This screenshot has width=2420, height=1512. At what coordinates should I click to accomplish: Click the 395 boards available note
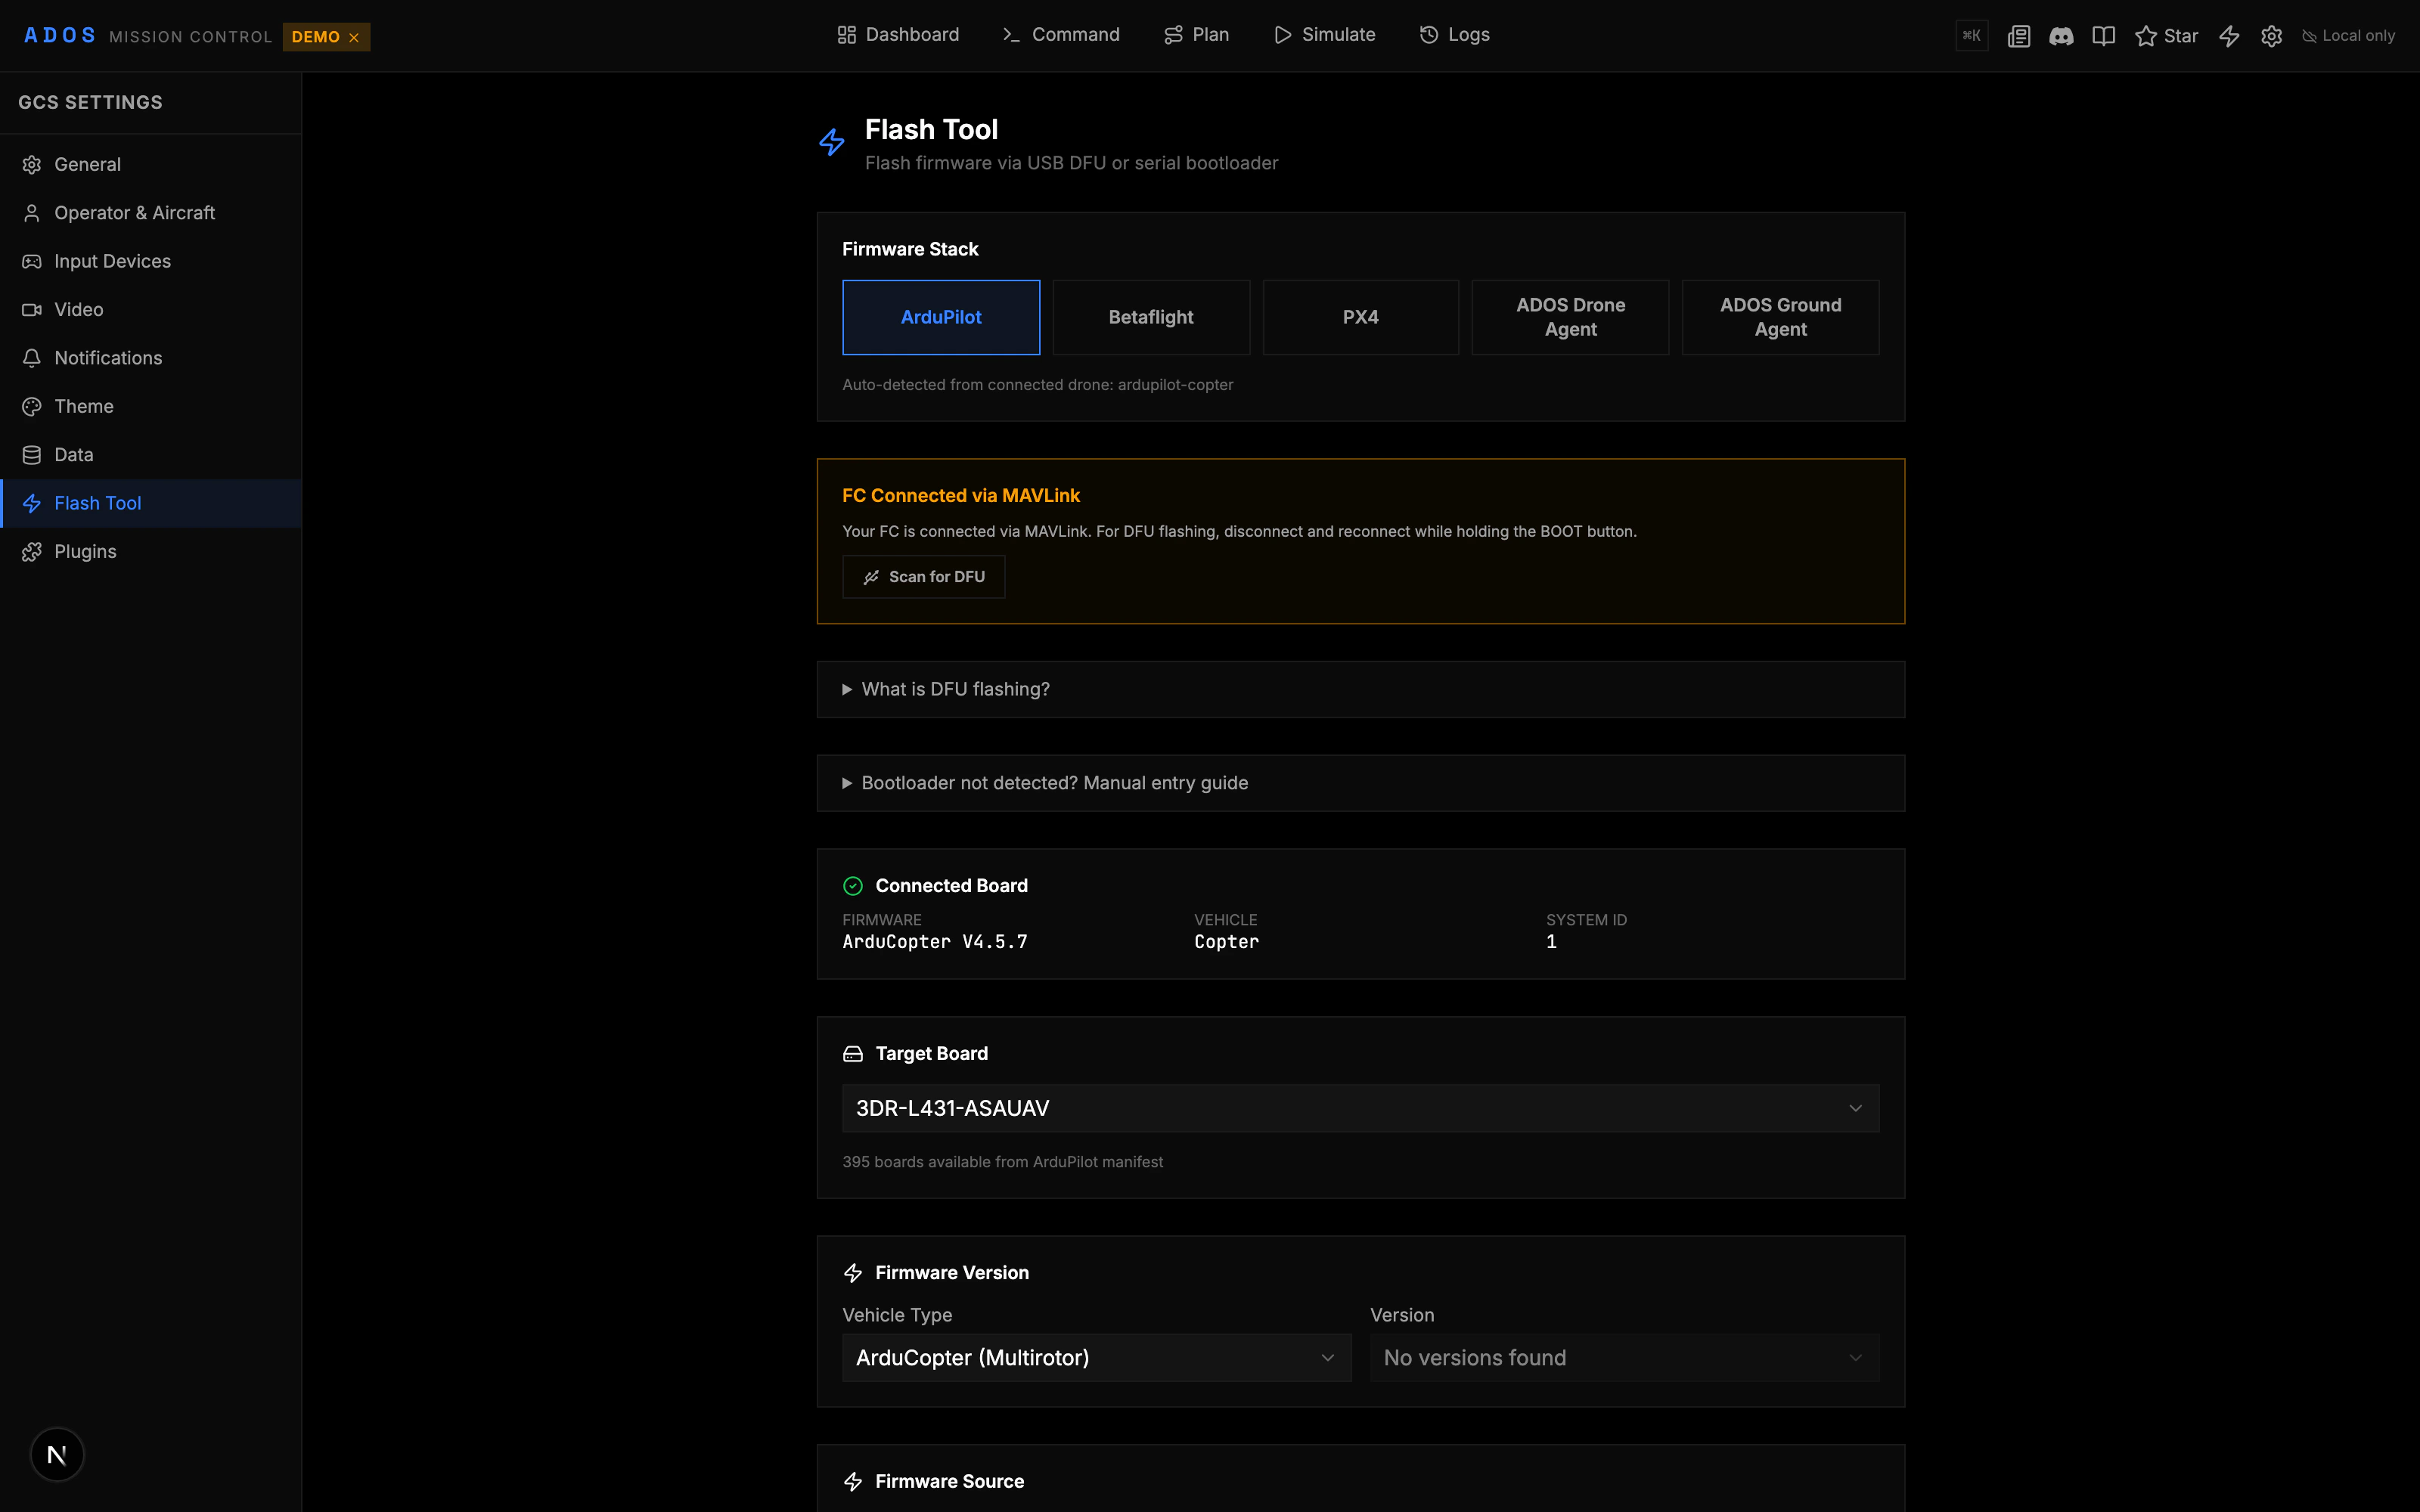(1002, 1162)
